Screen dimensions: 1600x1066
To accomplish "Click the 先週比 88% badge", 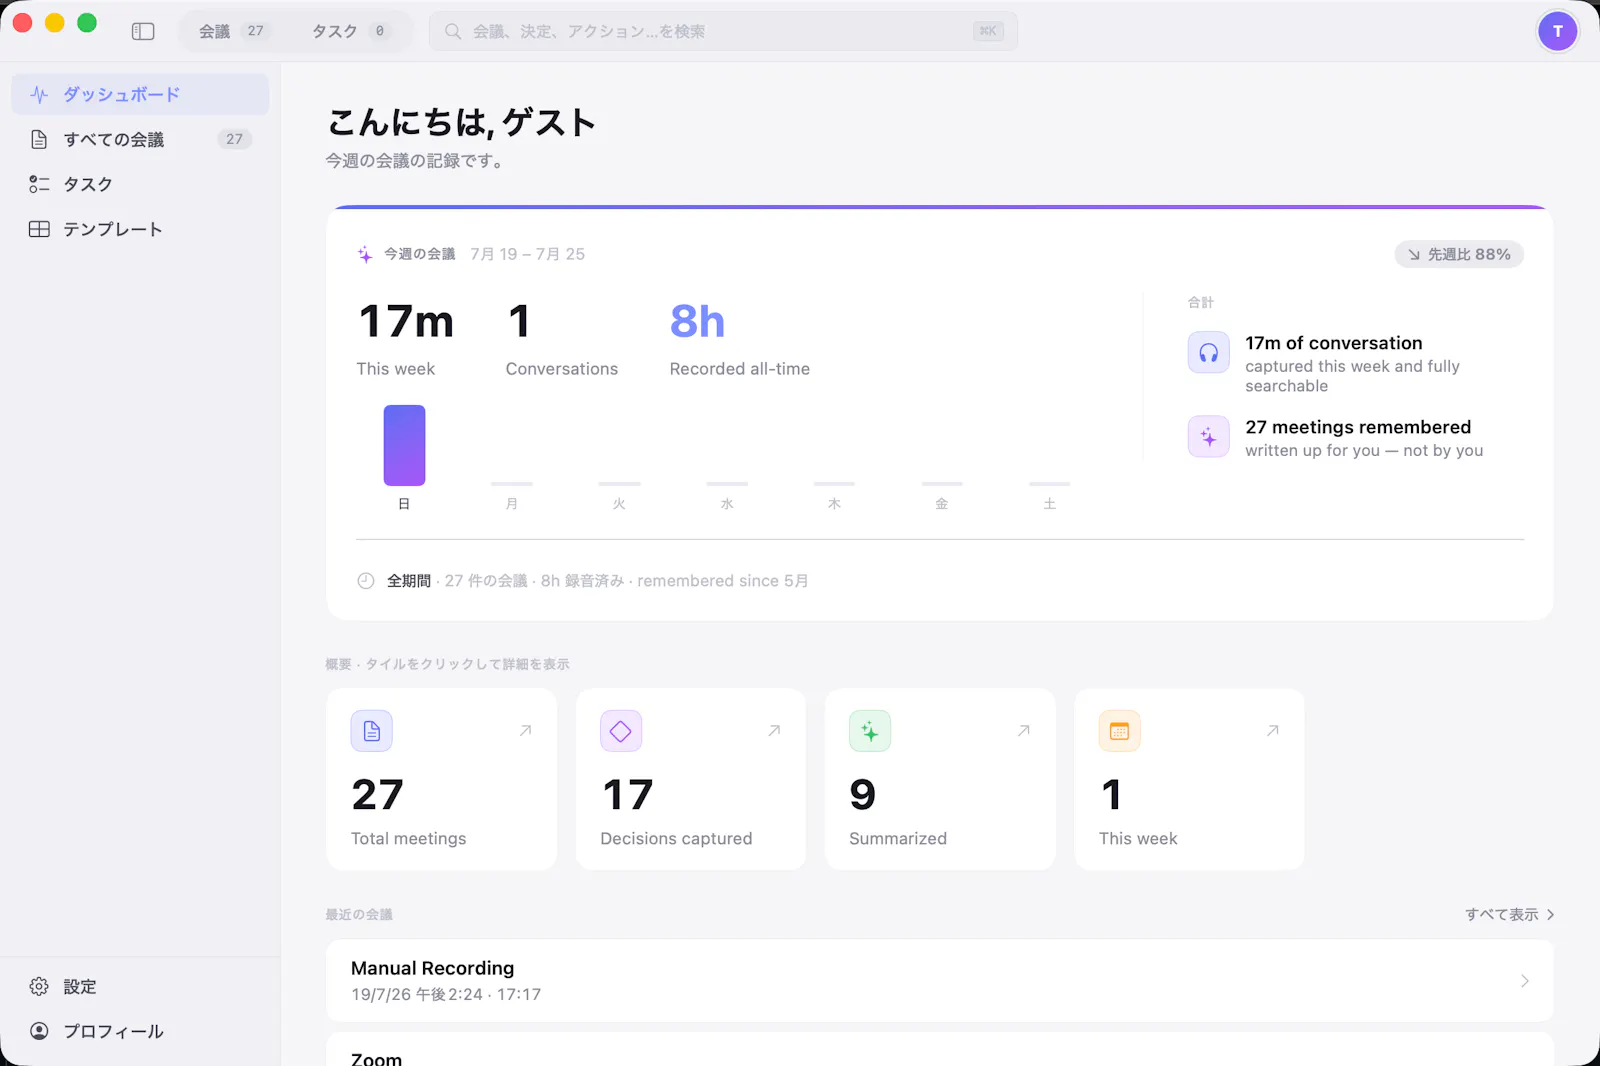I will (1459, 254).
